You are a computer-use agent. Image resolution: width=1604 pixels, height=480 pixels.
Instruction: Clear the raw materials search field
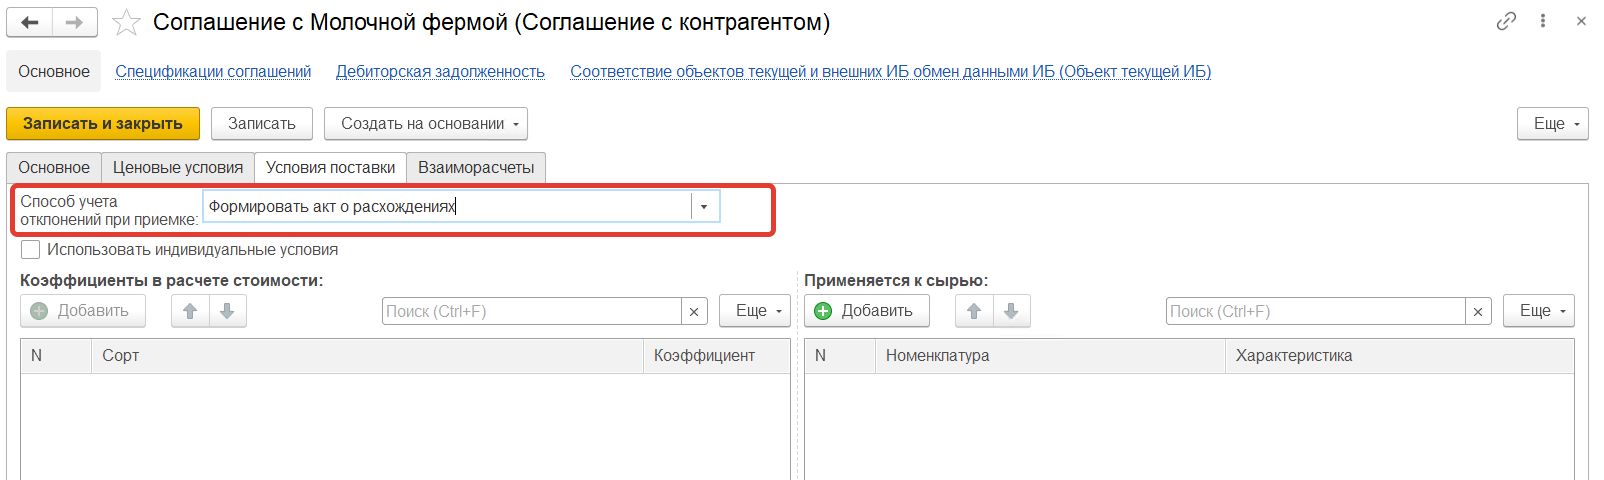1478,312
